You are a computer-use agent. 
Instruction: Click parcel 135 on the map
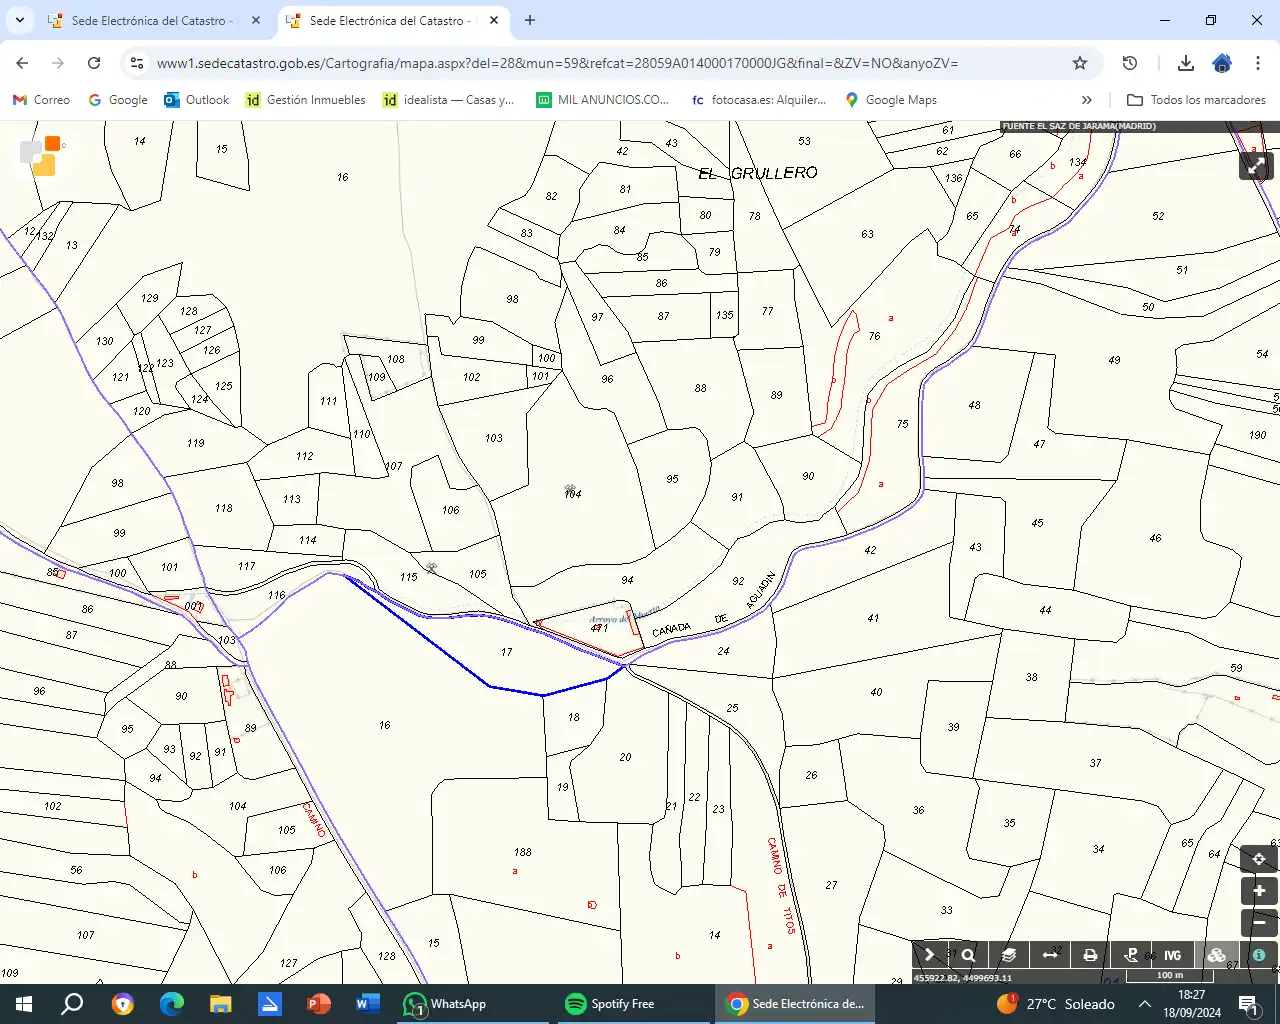click(x=725, y=315)
